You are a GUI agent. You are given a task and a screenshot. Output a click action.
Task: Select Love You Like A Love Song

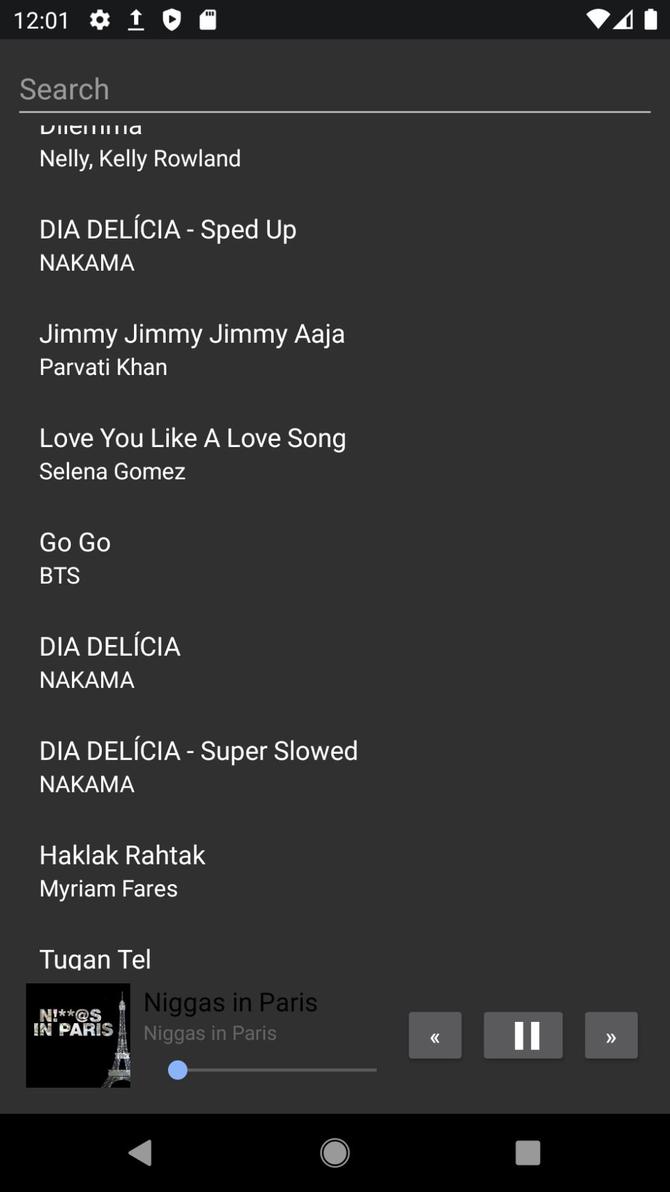click(192, 453)
